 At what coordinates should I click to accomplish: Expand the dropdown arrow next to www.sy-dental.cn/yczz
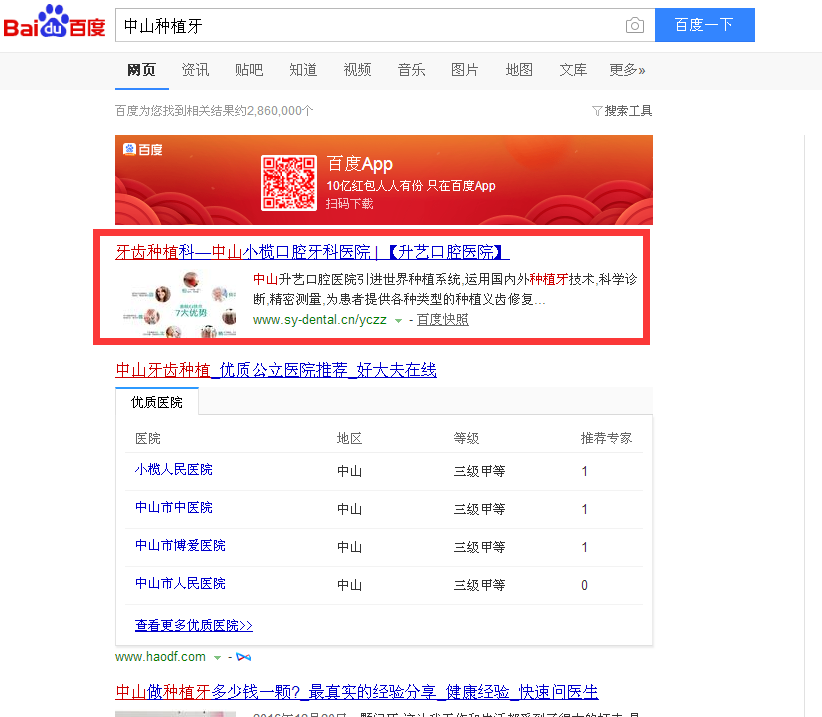click(398, 321)
